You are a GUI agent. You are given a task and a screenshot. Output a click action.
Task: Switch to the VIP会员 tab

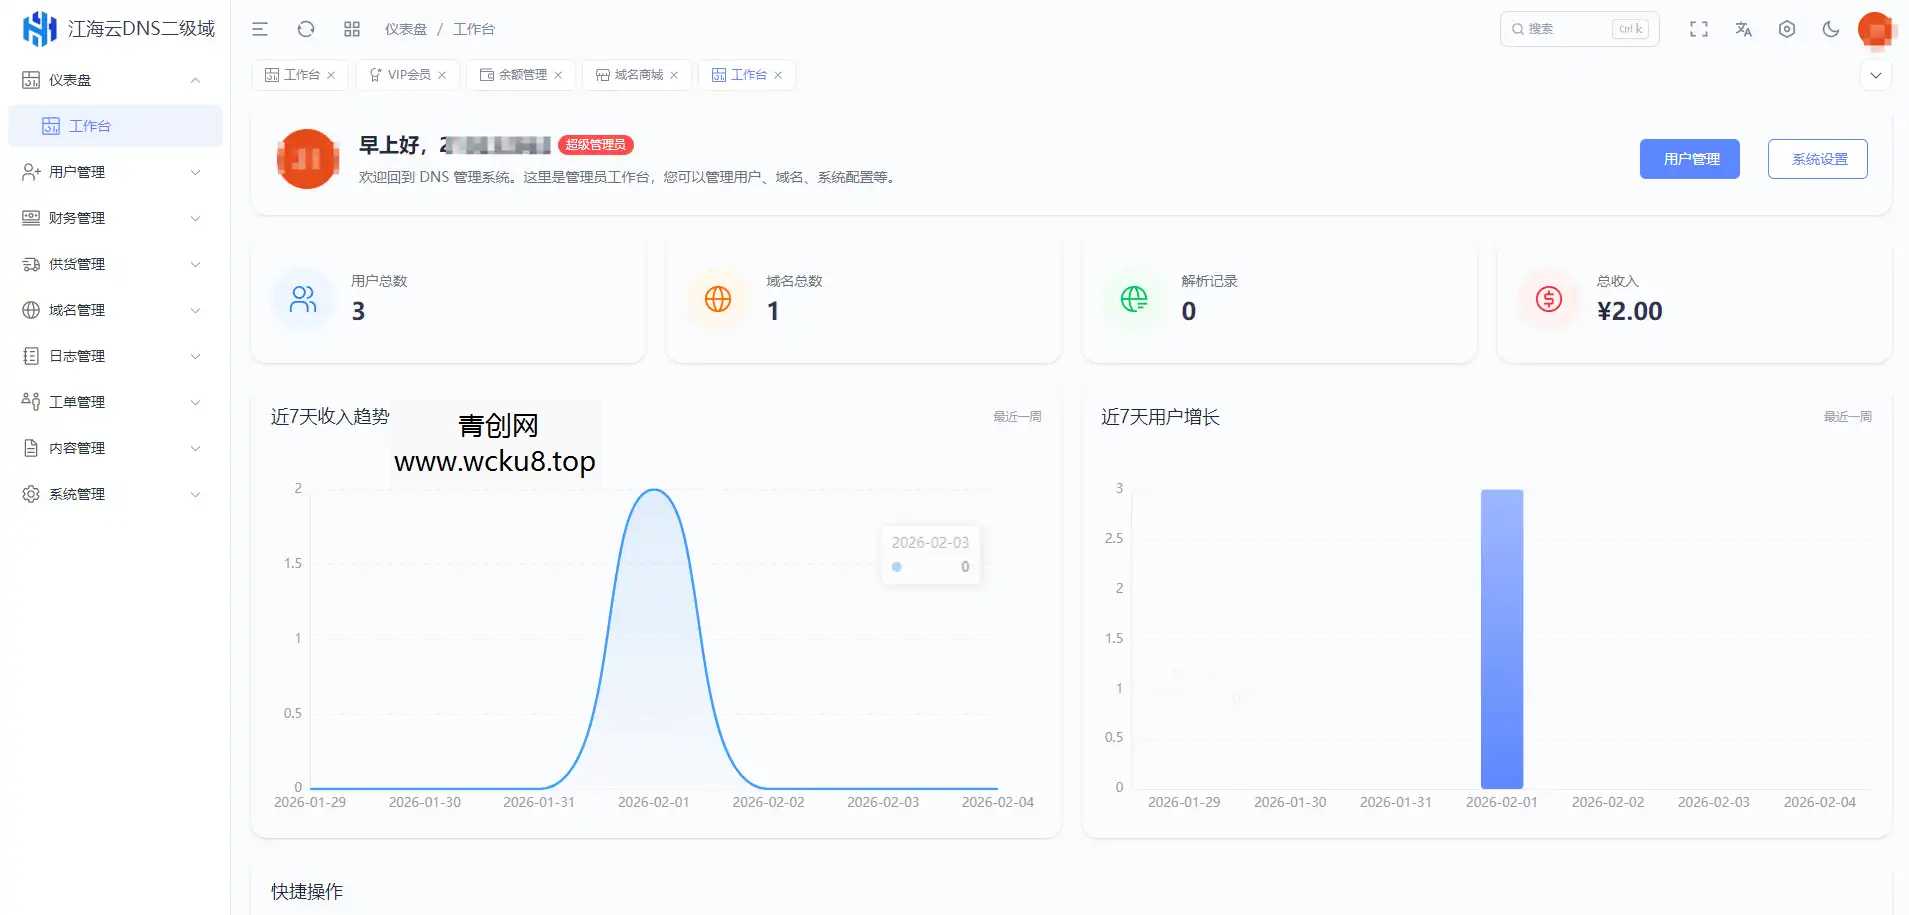[403, 74]
